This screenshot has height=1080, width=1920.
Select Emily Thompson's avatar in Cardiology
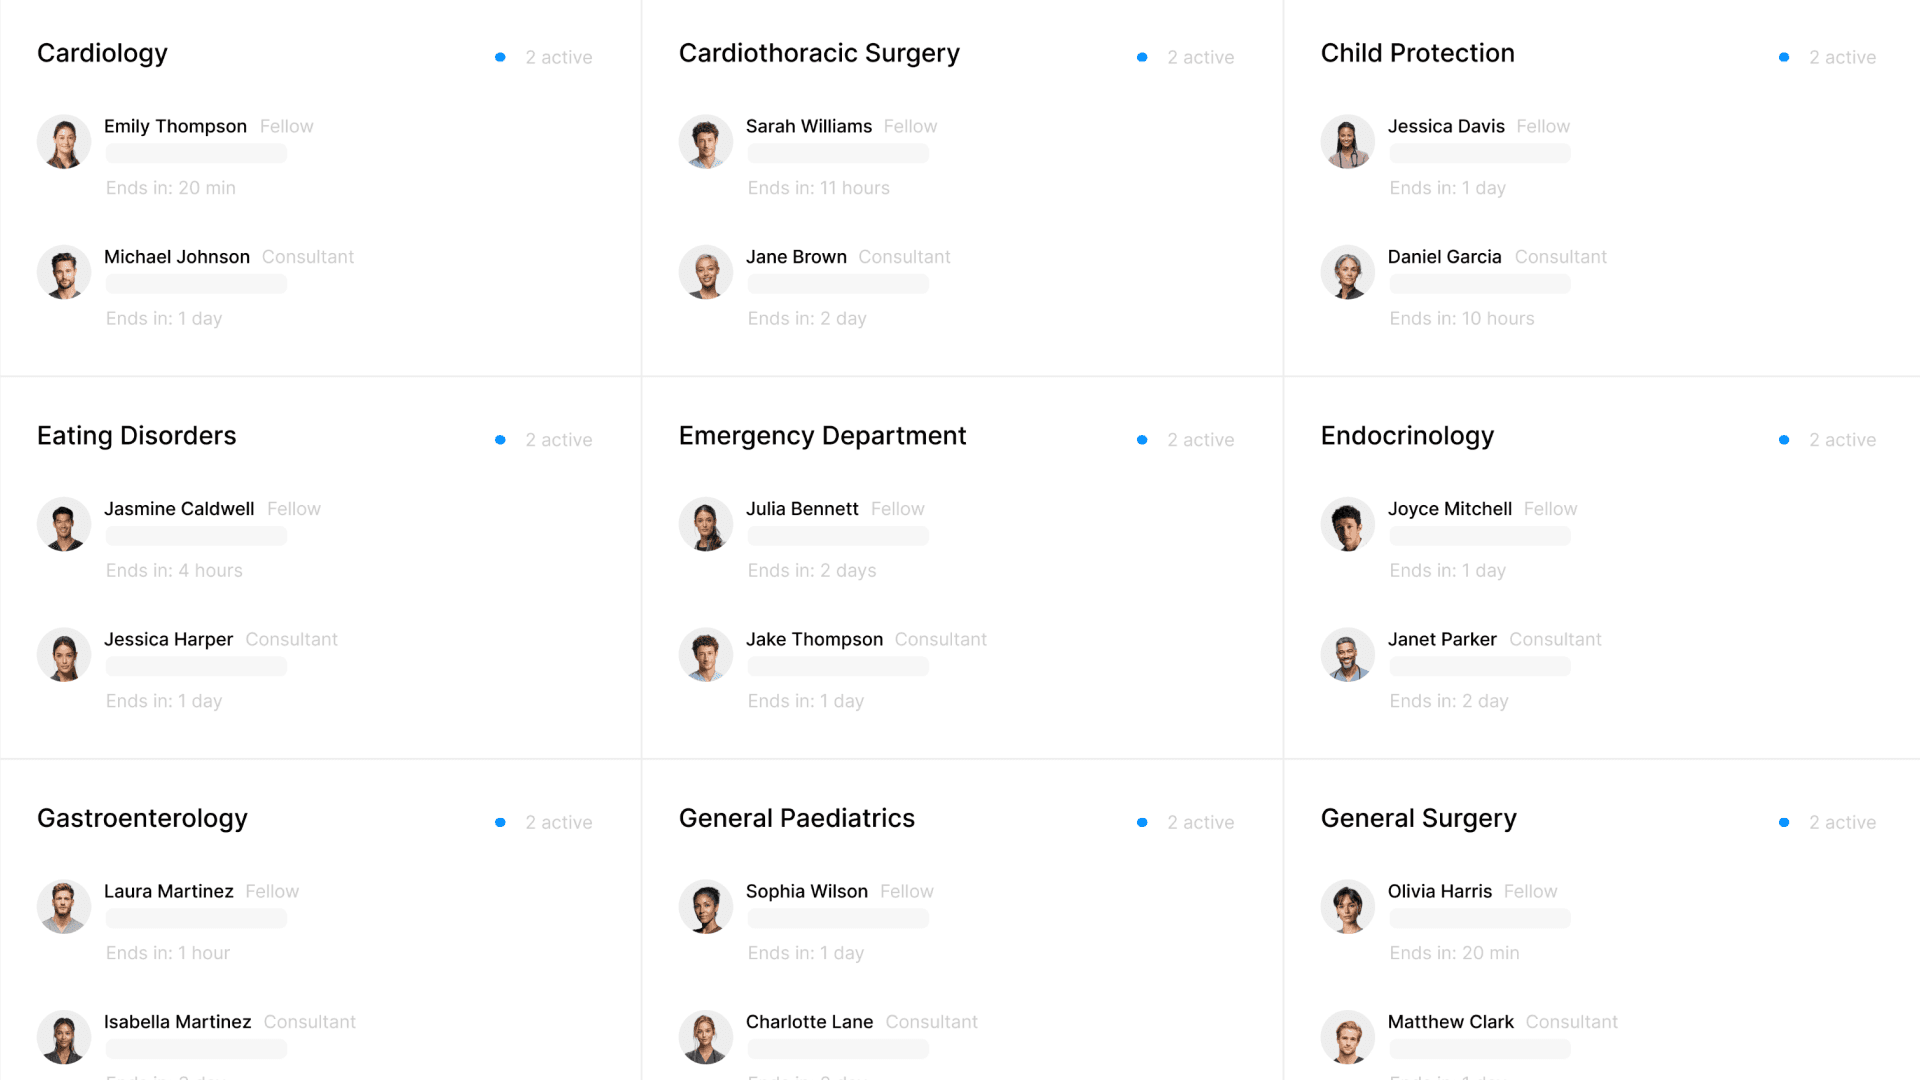click(x=63, y=141)
